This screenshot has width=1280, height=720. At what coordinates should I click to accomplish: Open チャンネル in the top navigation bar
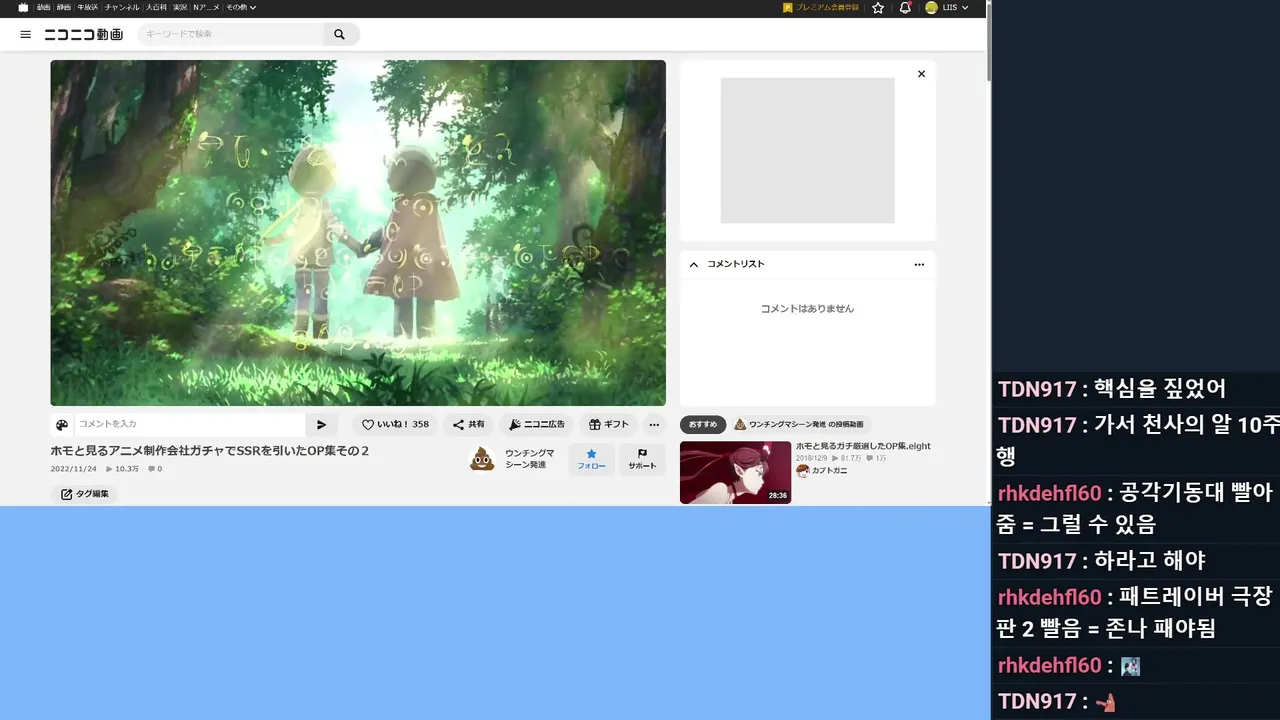click(x=122, y=7)
